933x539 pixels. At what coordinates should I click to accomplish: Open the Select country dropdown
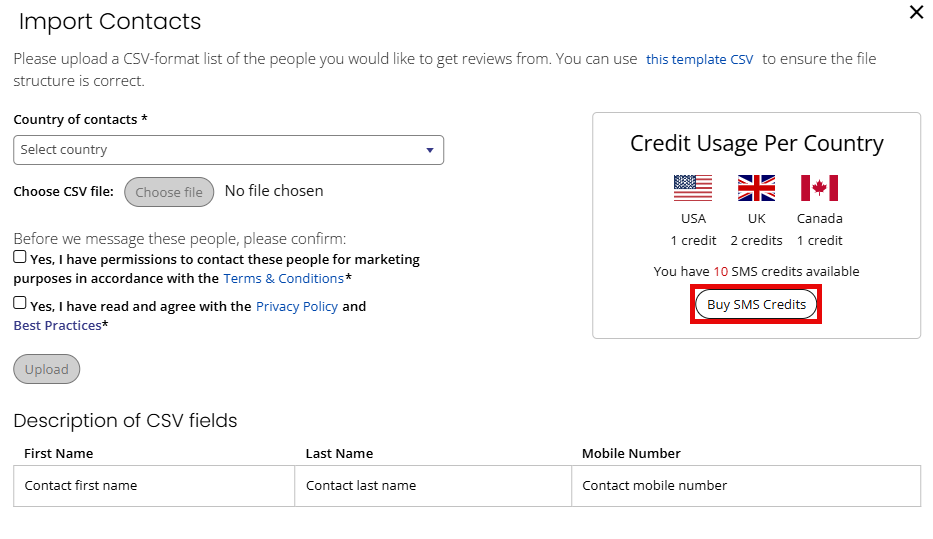click(228, 150)
